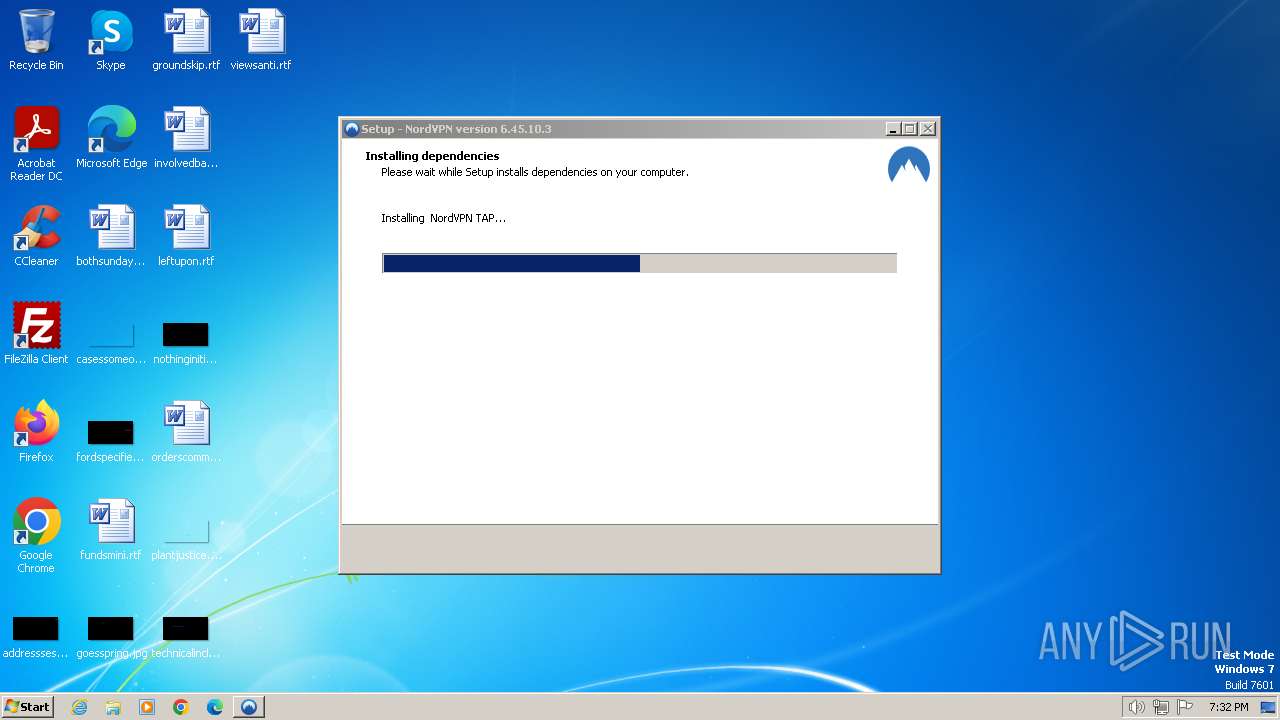Image resolution: width=1280 pixels, height=720 pixels.
Task: Click the Setup - NordVPN title text
Action: (456, 129)
